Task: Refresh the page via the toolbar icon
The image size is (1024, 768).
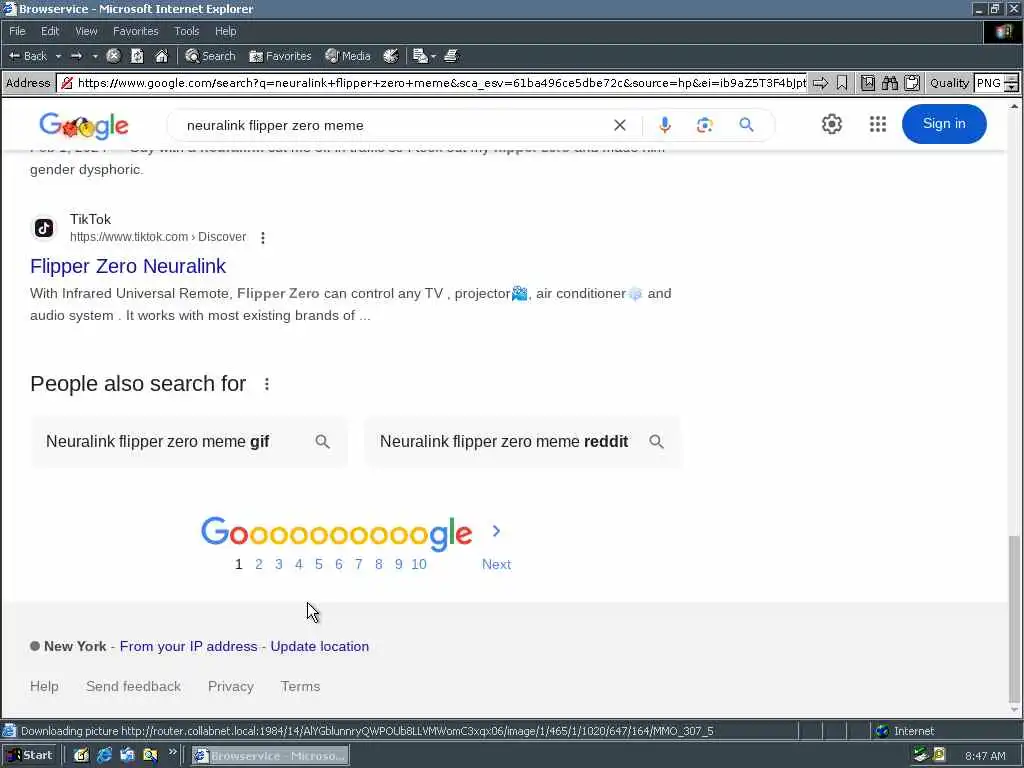Action: (x=137, y=56)
